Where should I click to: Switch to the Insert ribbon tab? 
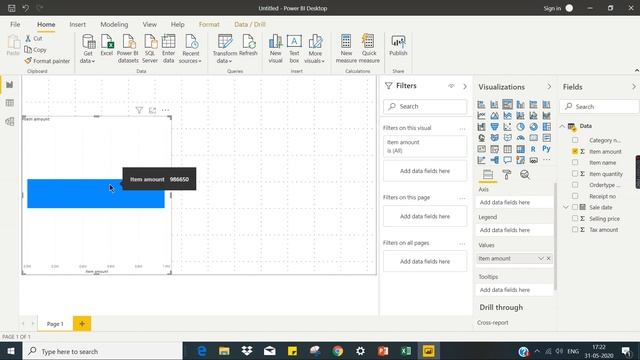[78, 24]
